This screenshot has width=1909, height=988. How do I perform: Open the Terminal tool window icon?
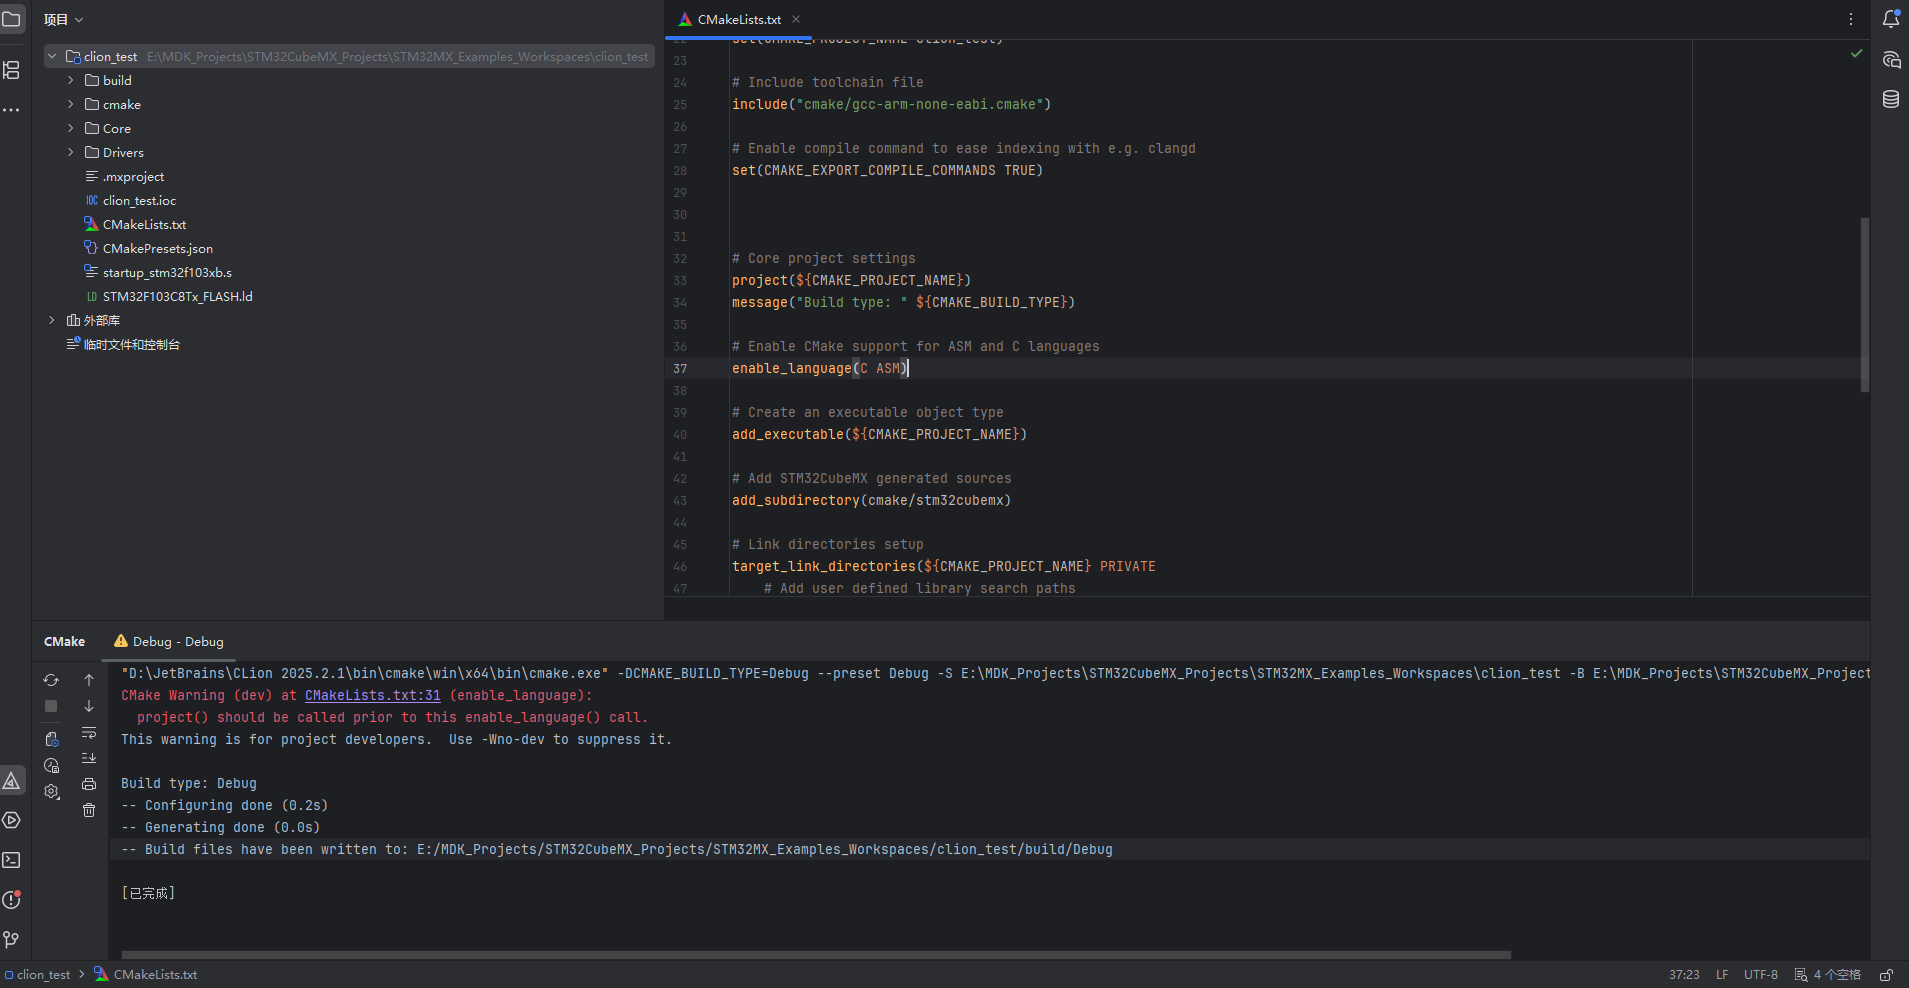(12, 860)
